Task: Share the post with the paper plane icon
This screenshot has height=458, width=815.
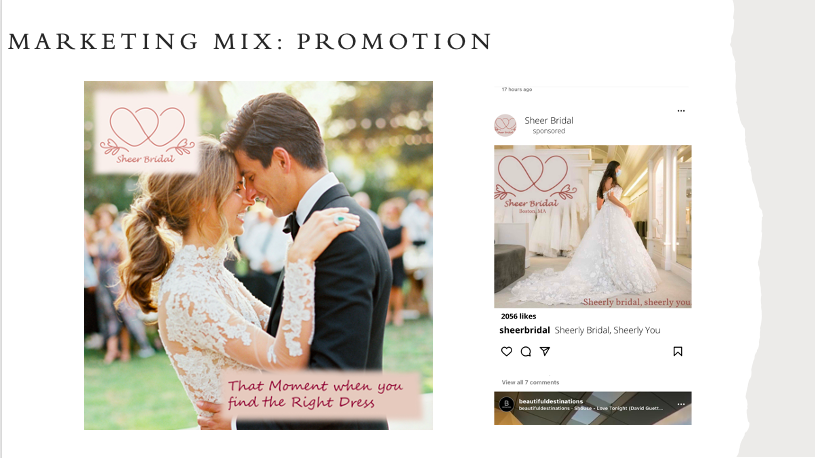Action: pyautogui.click(x=545, y=351)
